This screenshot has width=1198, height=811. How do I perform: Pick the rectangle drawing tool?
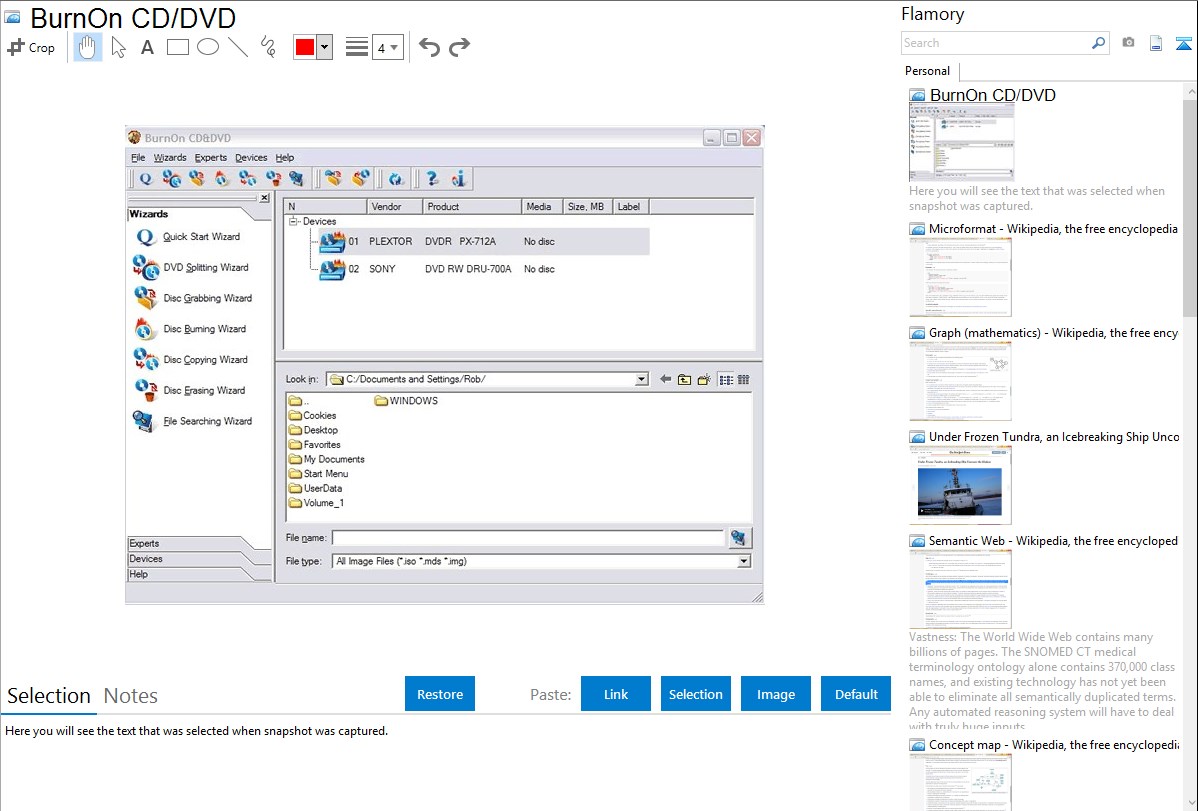pos(177,47)
